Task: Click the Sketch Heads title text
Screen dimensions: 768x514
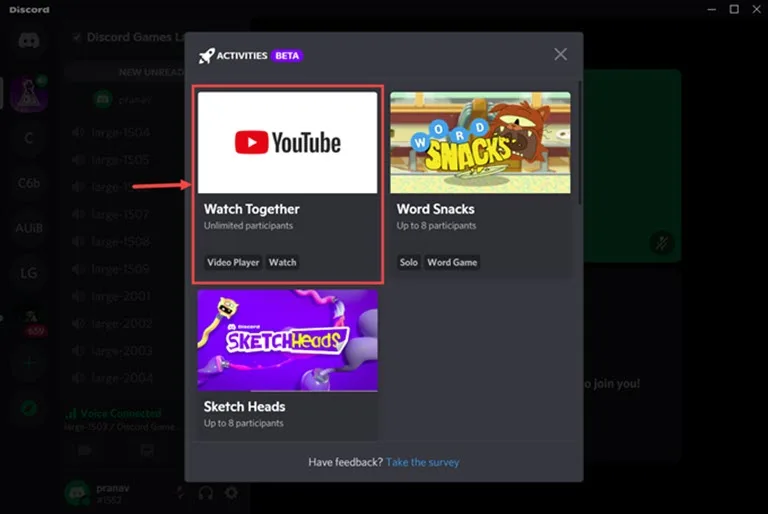Action: click(x=244, y=407)
